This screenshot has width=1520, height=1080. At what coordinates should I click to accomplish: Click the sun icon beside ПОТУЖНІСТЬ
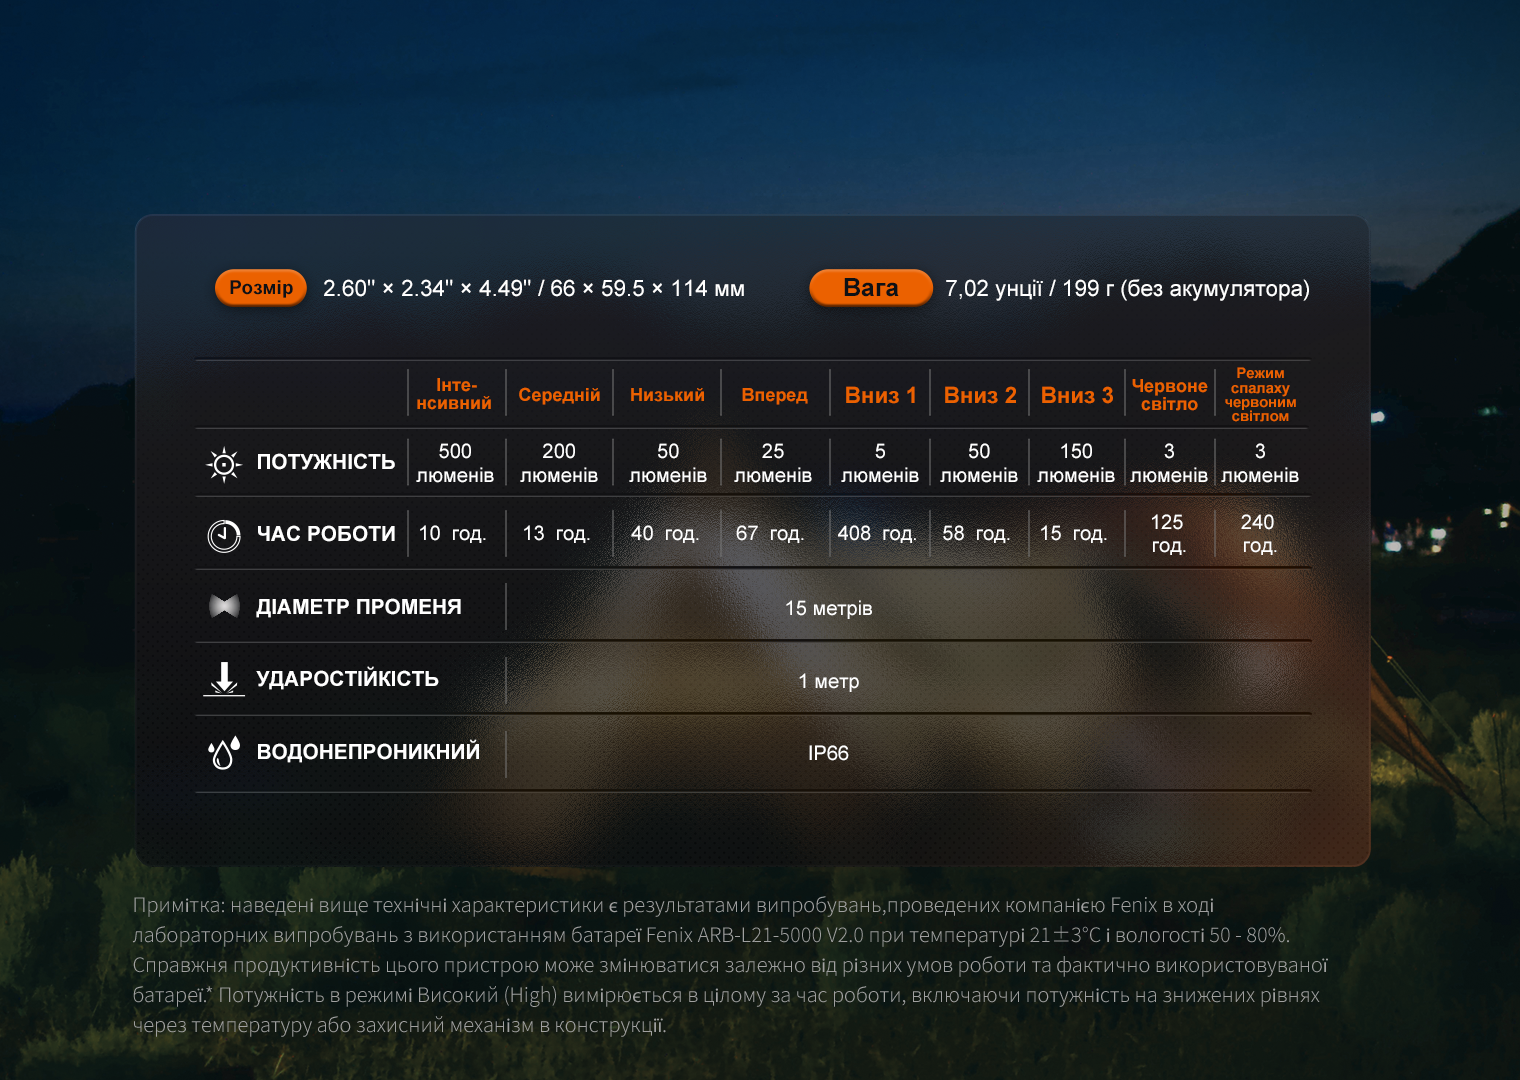(224, 464)
